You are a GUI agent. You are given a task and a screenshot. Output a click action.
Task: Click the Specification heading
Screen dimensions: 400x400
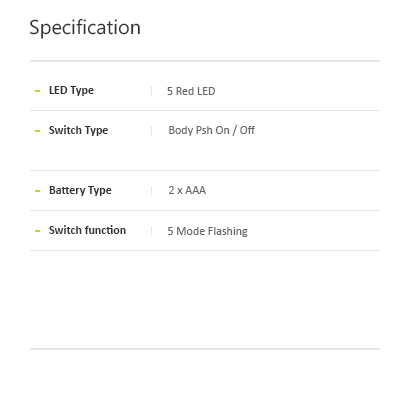[85, 28]
